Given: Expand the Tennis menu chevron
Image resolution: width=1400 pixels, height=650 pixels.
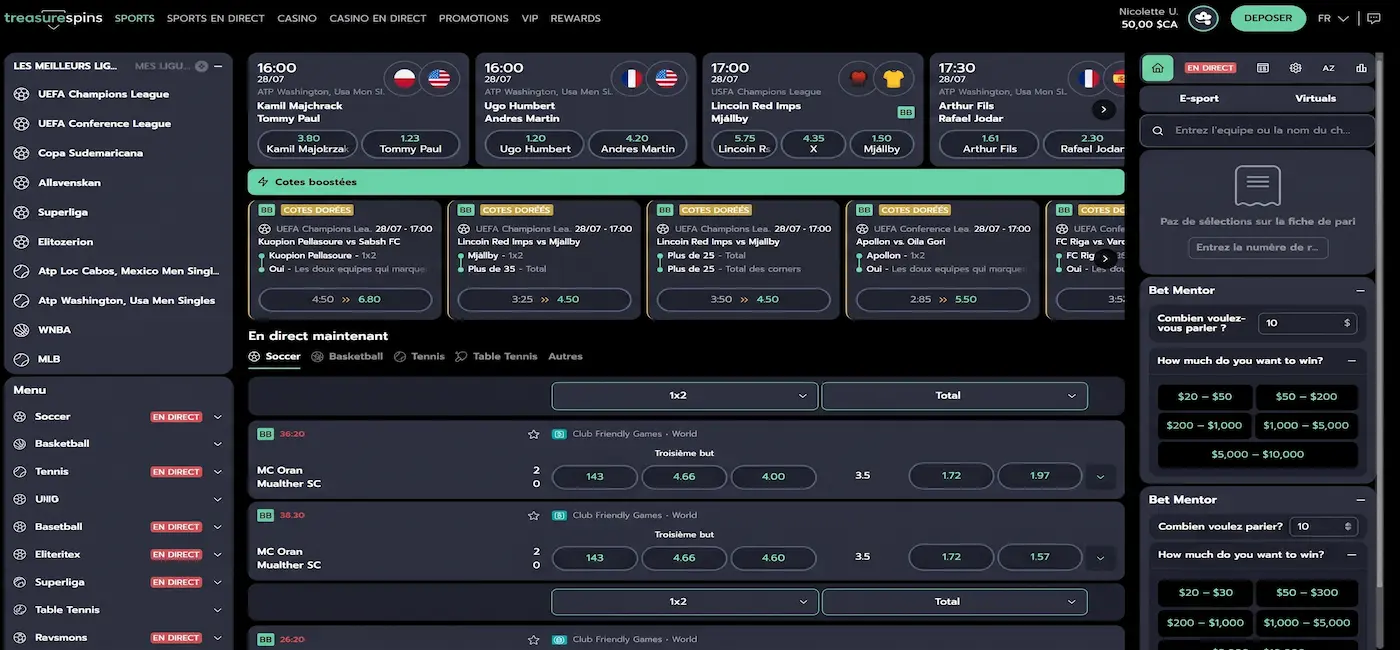Looking at the screenshot, I should point(218,472).
